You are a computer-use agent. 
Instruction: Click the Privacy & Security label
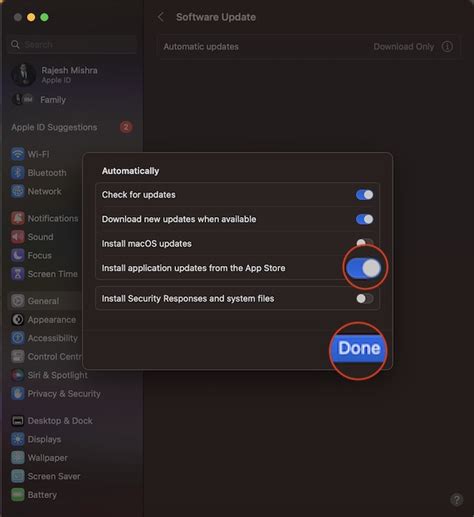point(64,394)
